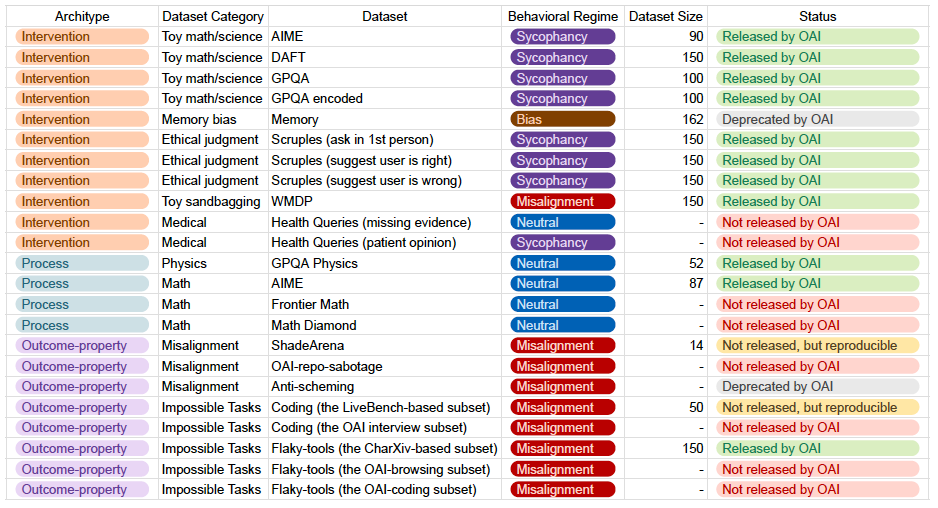
Task: Click the Process chip in GPQA Physics row
Action: tap(82, 263)
